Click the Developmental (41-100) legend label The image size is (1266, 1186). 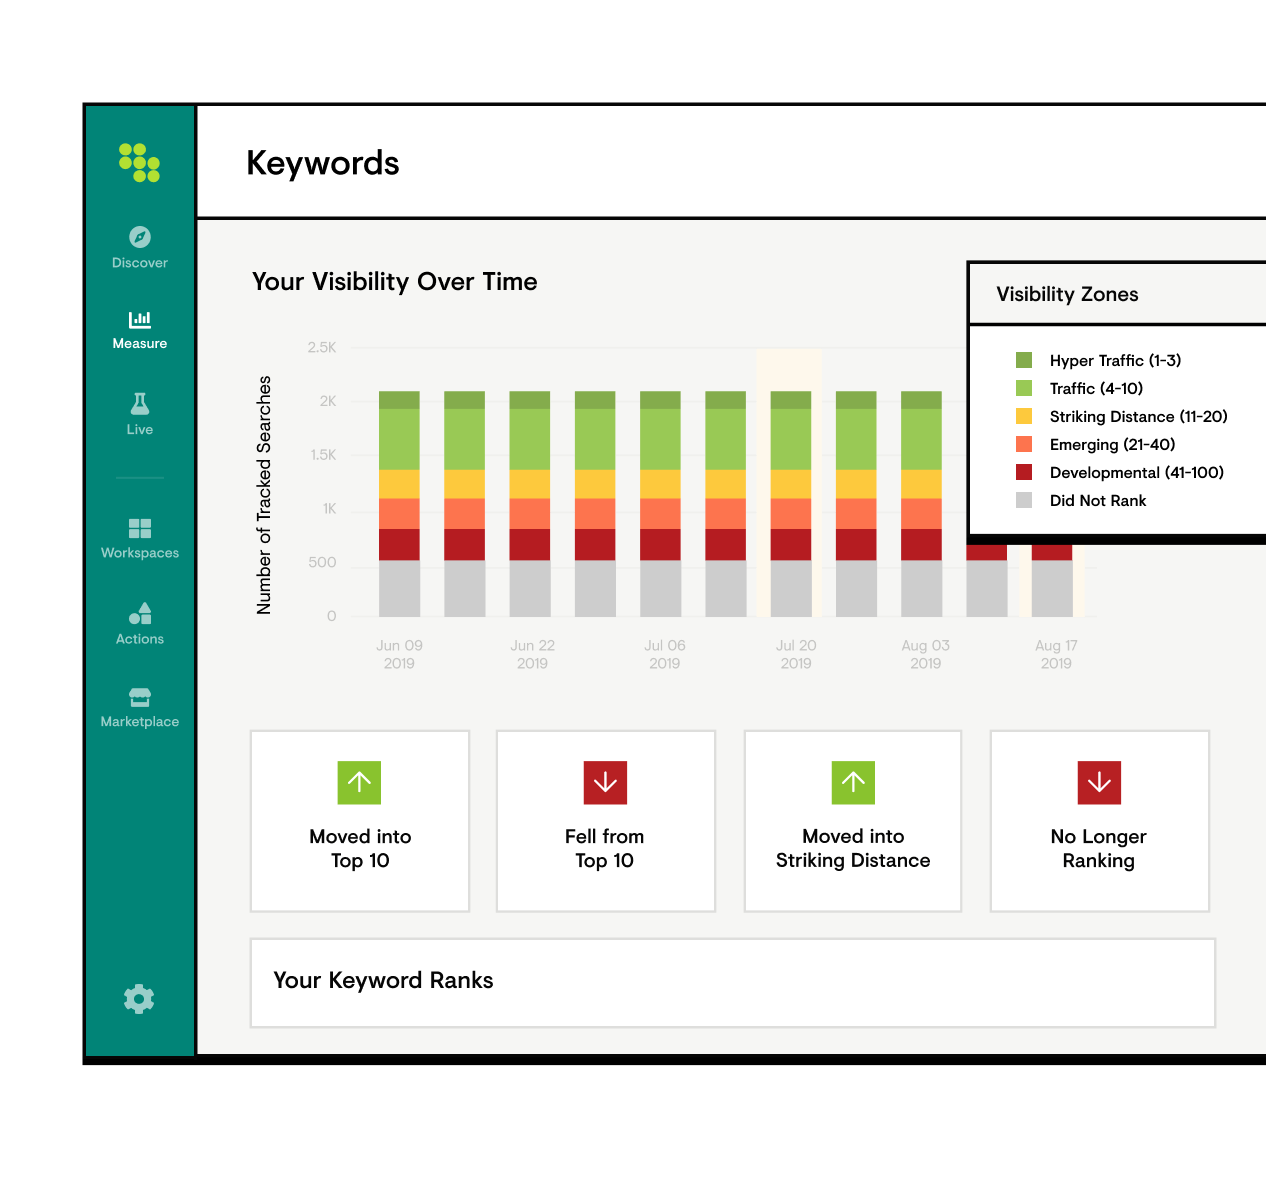pos(1136,472)
